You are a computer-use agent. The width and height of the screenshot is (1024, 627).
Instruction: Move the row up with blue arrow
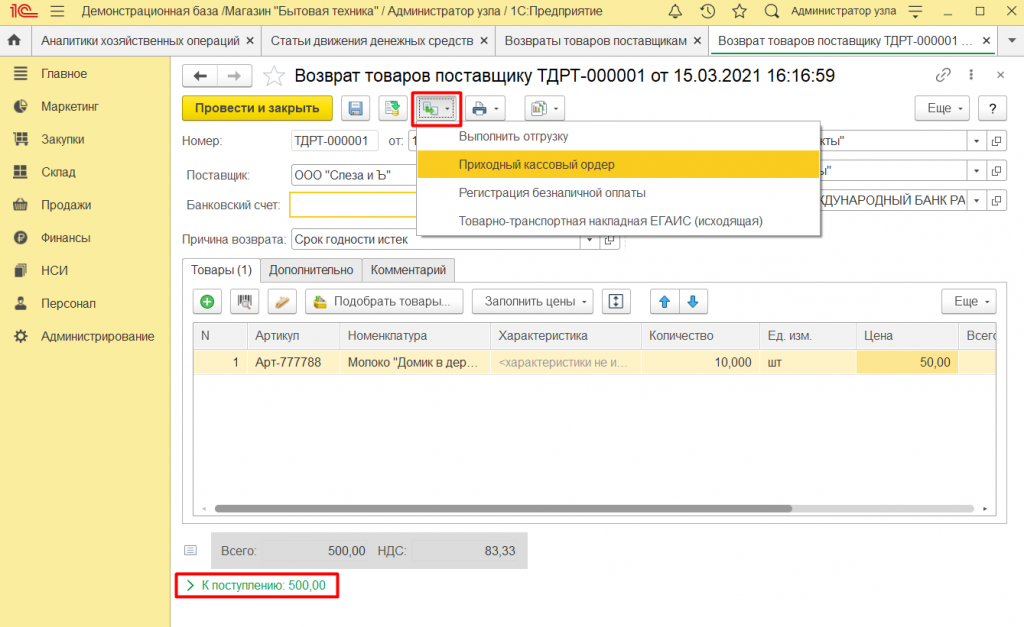tap(664, 301)
